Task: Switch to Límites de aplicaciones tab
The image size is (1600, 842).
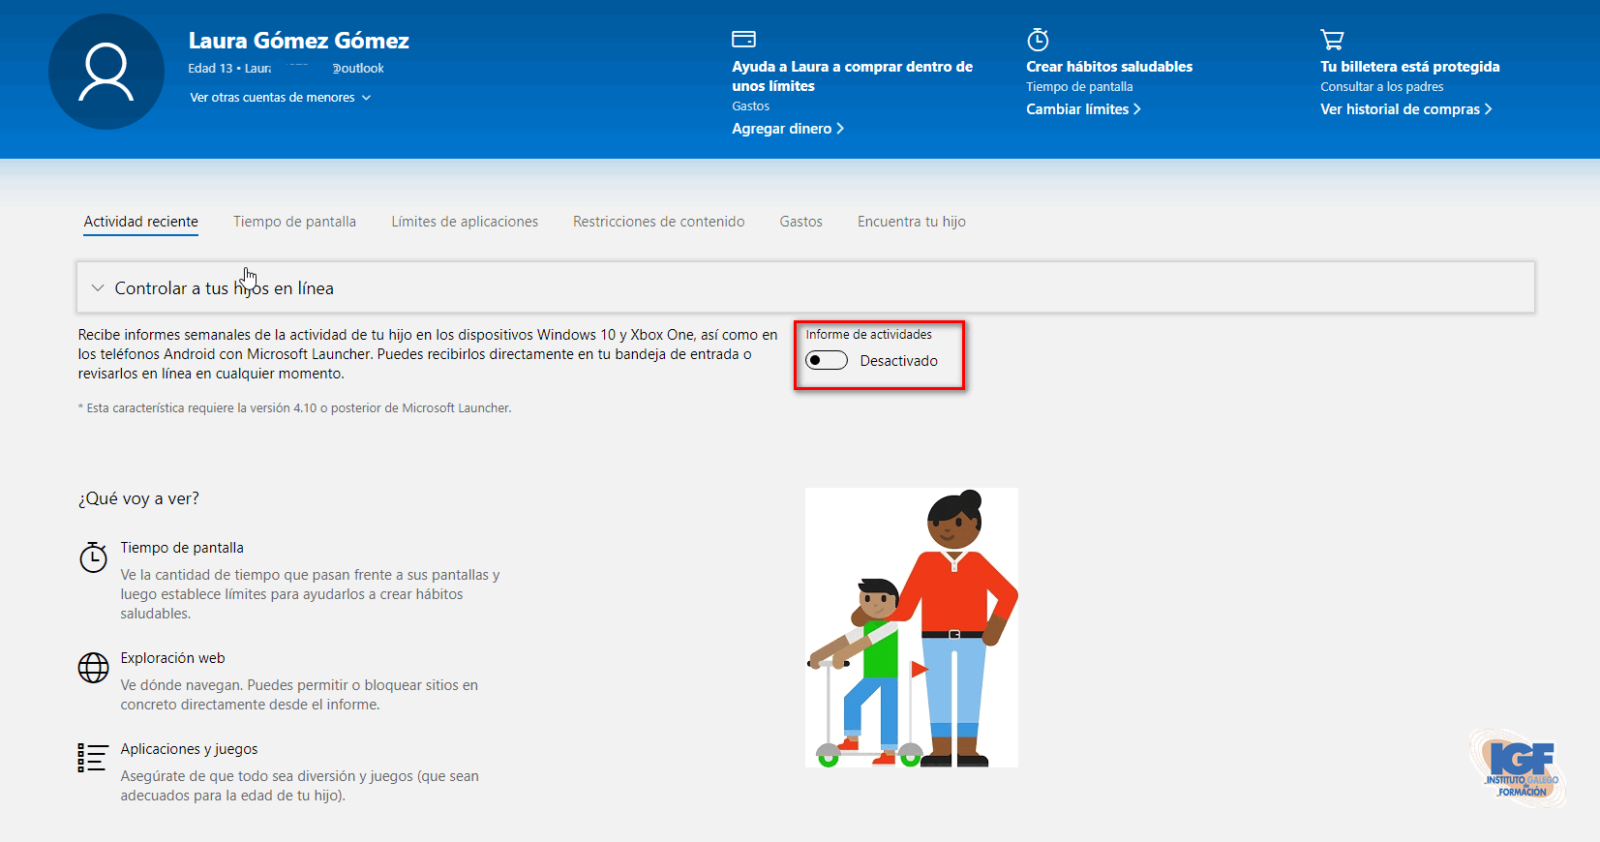Action: tap(464, 222)
